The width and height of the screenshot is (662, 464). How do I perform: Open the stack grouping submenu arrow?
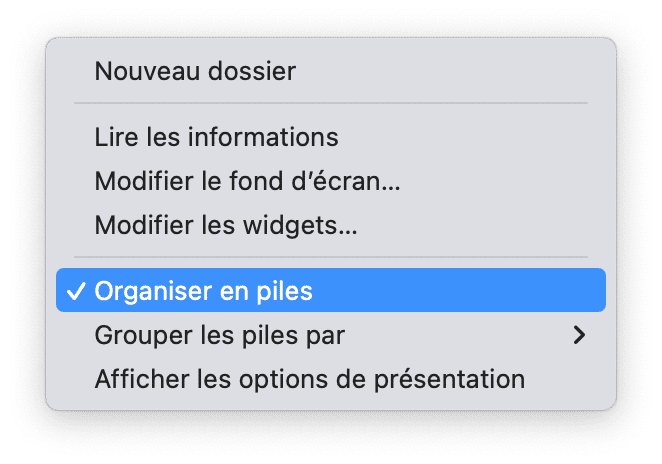pyautogui.click(x=579, y=335)
